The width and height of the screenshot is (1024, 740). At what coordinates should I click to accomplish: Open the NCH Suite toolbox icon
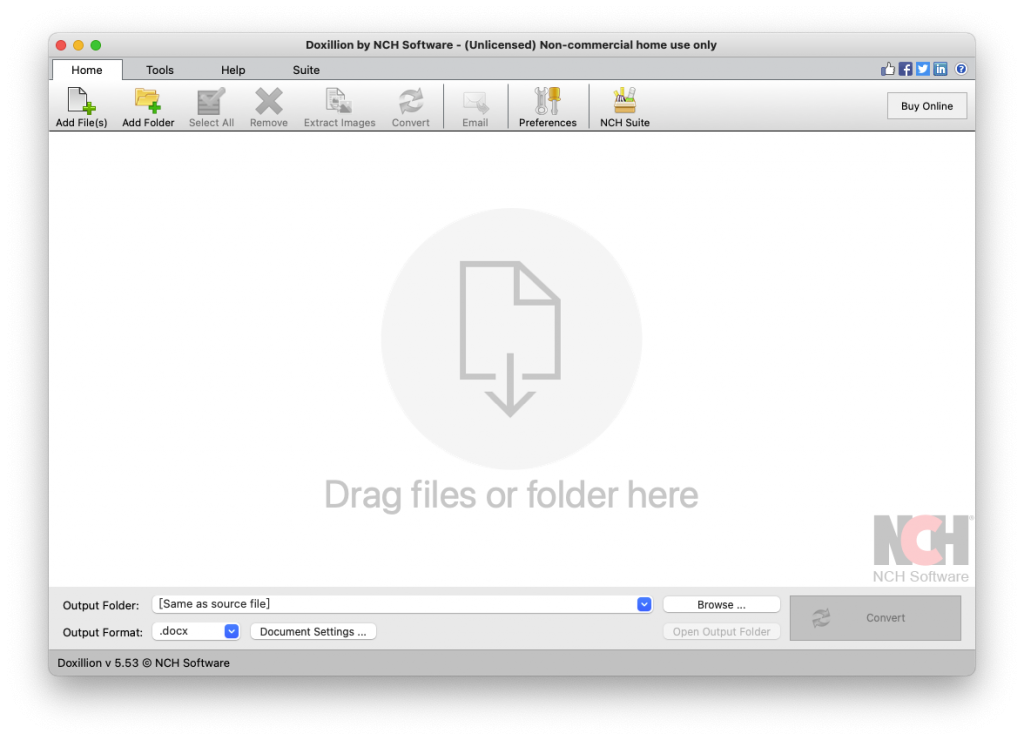[x=624, y=107]
